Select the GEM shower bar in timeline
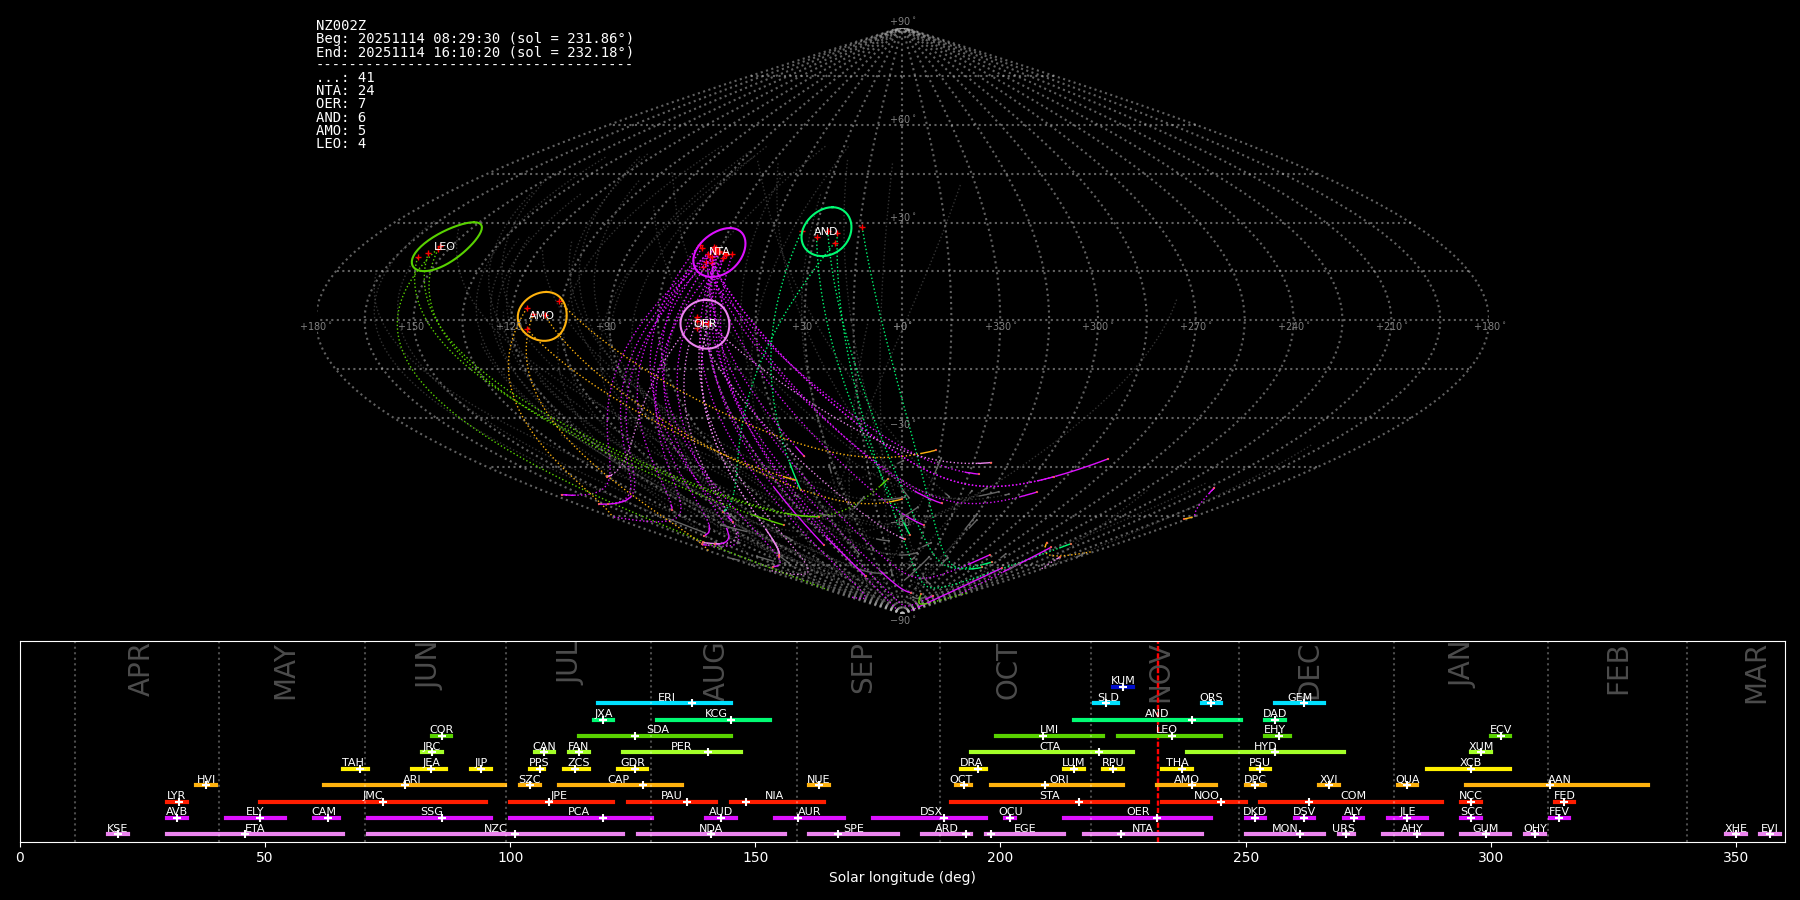 [x=1299, y=703]
